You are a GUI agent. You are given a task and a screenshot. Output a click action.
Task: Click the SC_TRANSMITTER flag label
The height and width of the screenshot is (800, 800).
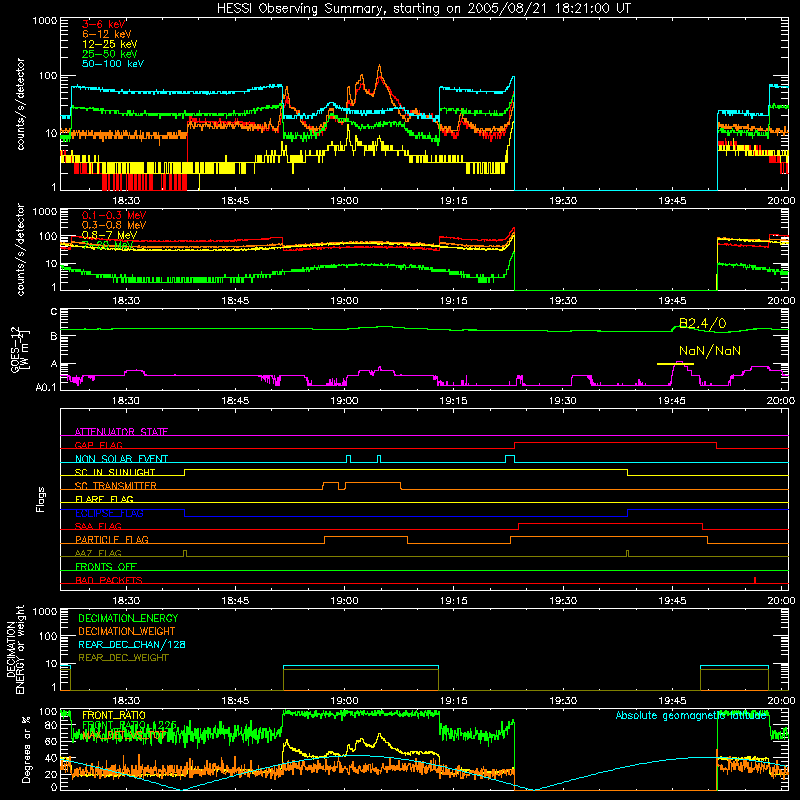(115, 485)
